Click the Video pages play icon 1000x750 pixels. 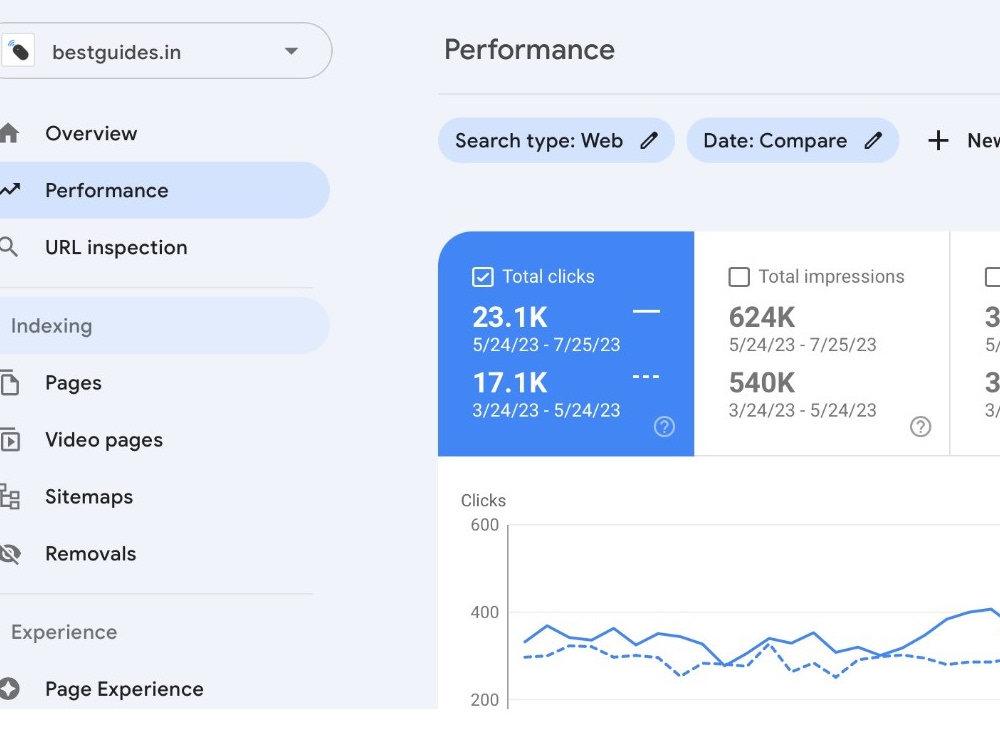click(x=10, y=440)
